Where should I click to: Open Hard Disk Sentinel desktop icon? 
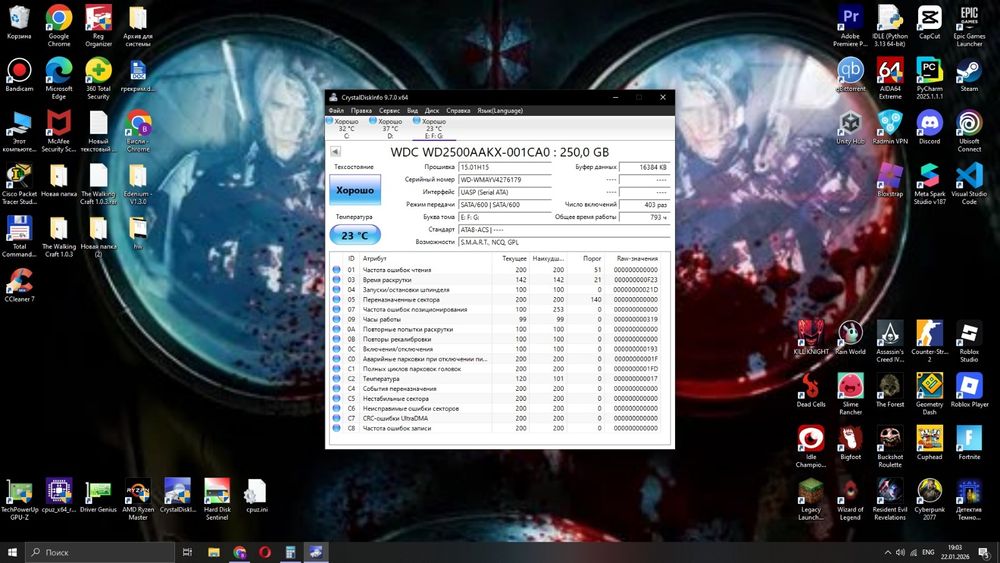(217, 499)
